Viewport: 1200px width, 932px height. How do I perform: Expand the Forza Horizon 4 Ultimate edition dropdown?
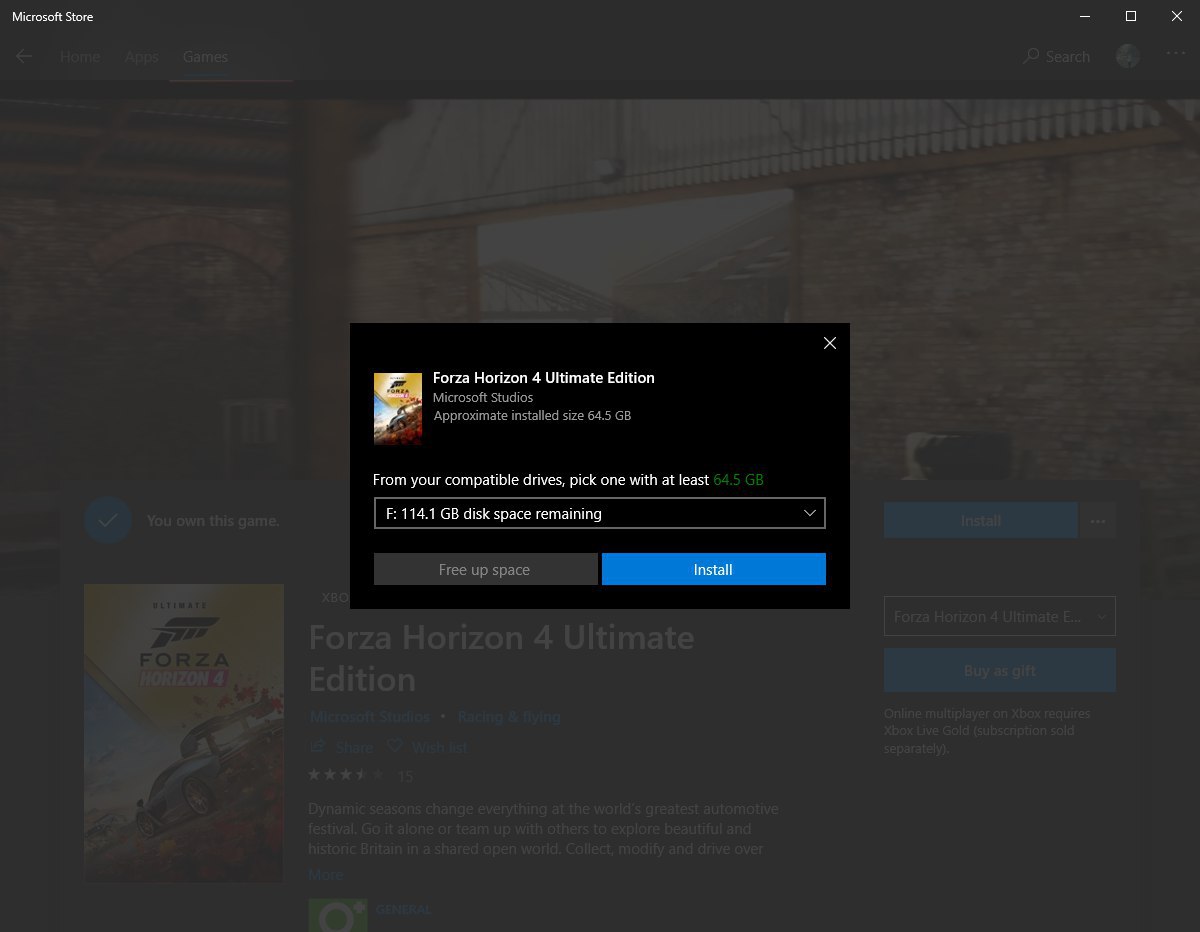(x=1000, y=617)
